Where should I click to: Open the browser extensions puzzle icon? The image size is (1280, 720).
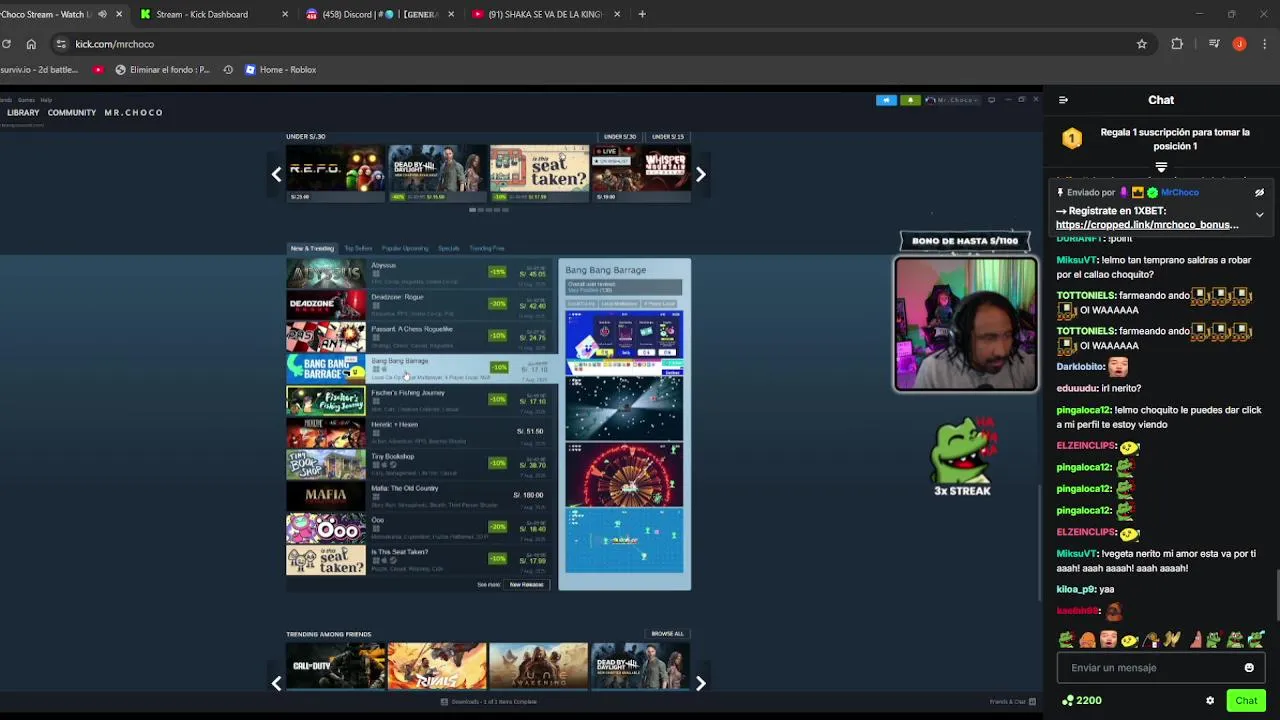(x=1177, y=44)
